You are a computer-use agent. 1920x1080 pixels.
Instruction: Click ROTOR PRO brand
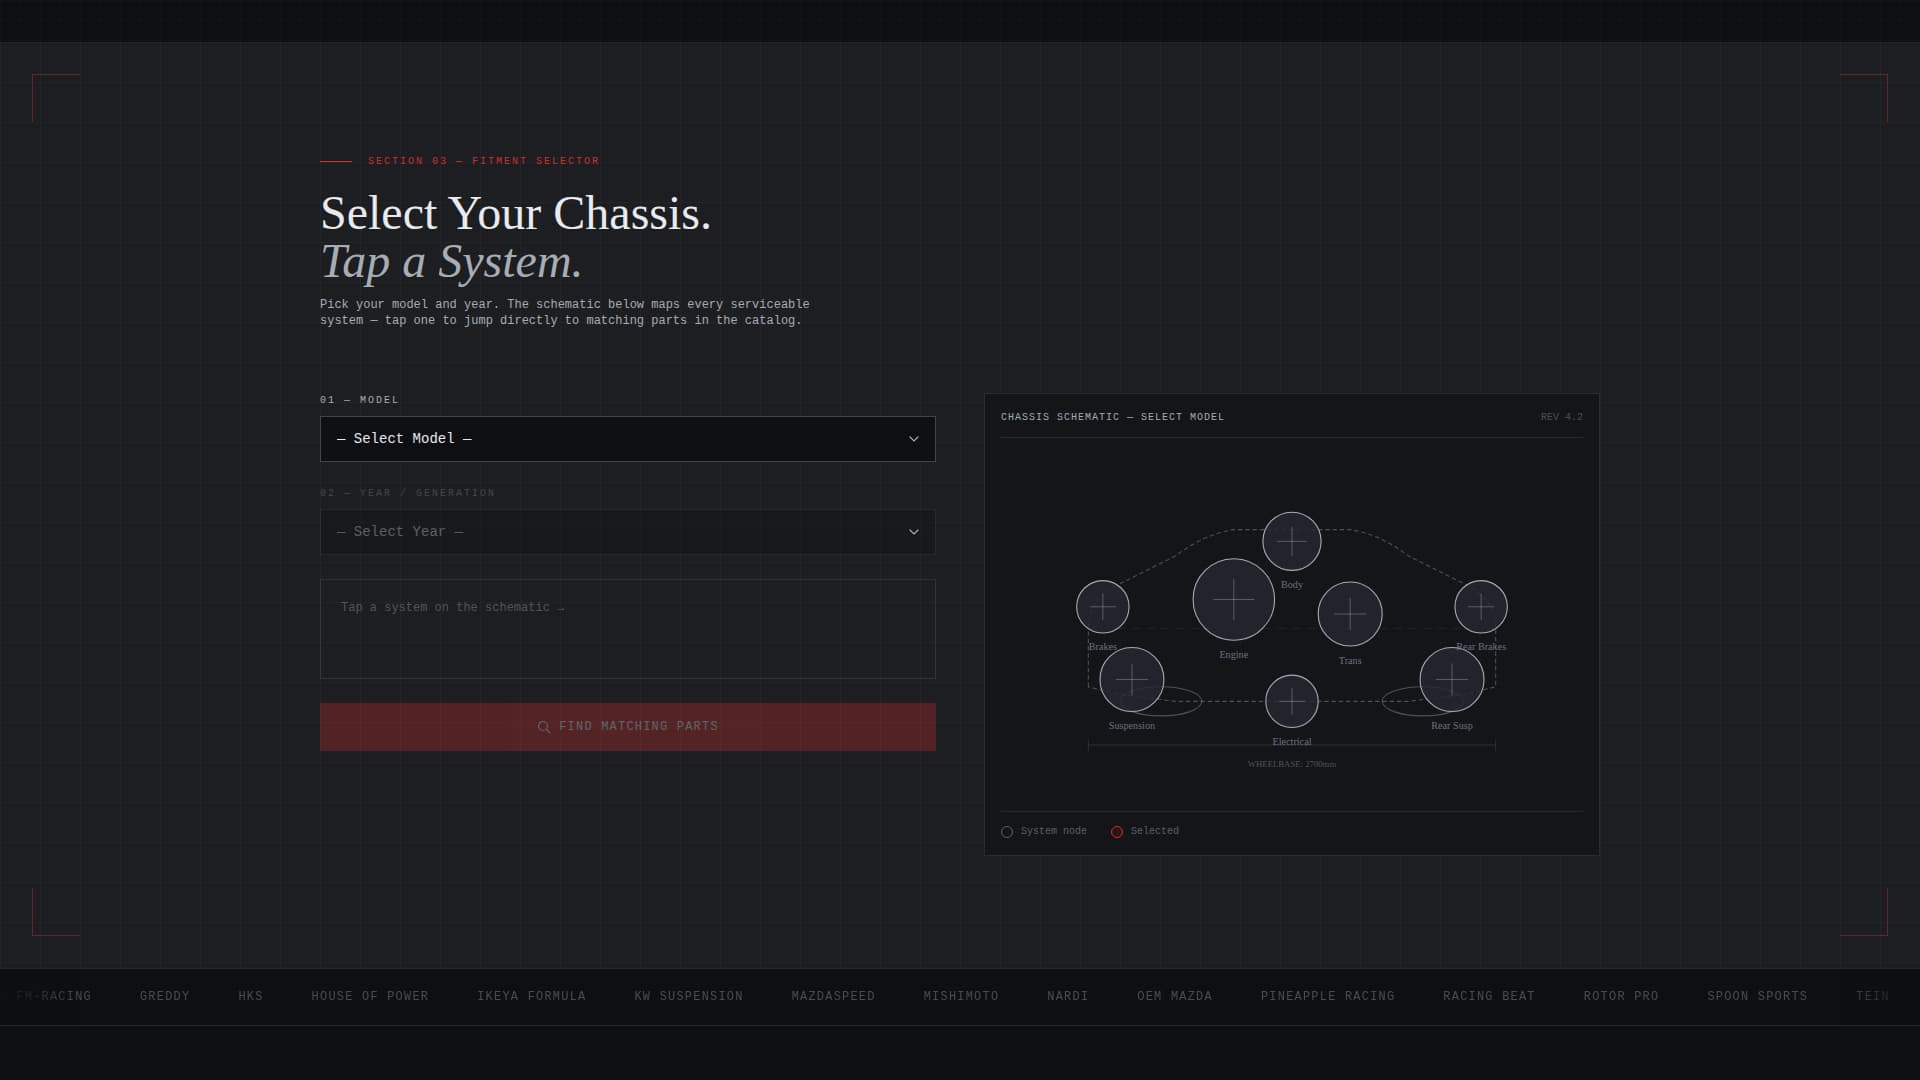coord(1620,996)
